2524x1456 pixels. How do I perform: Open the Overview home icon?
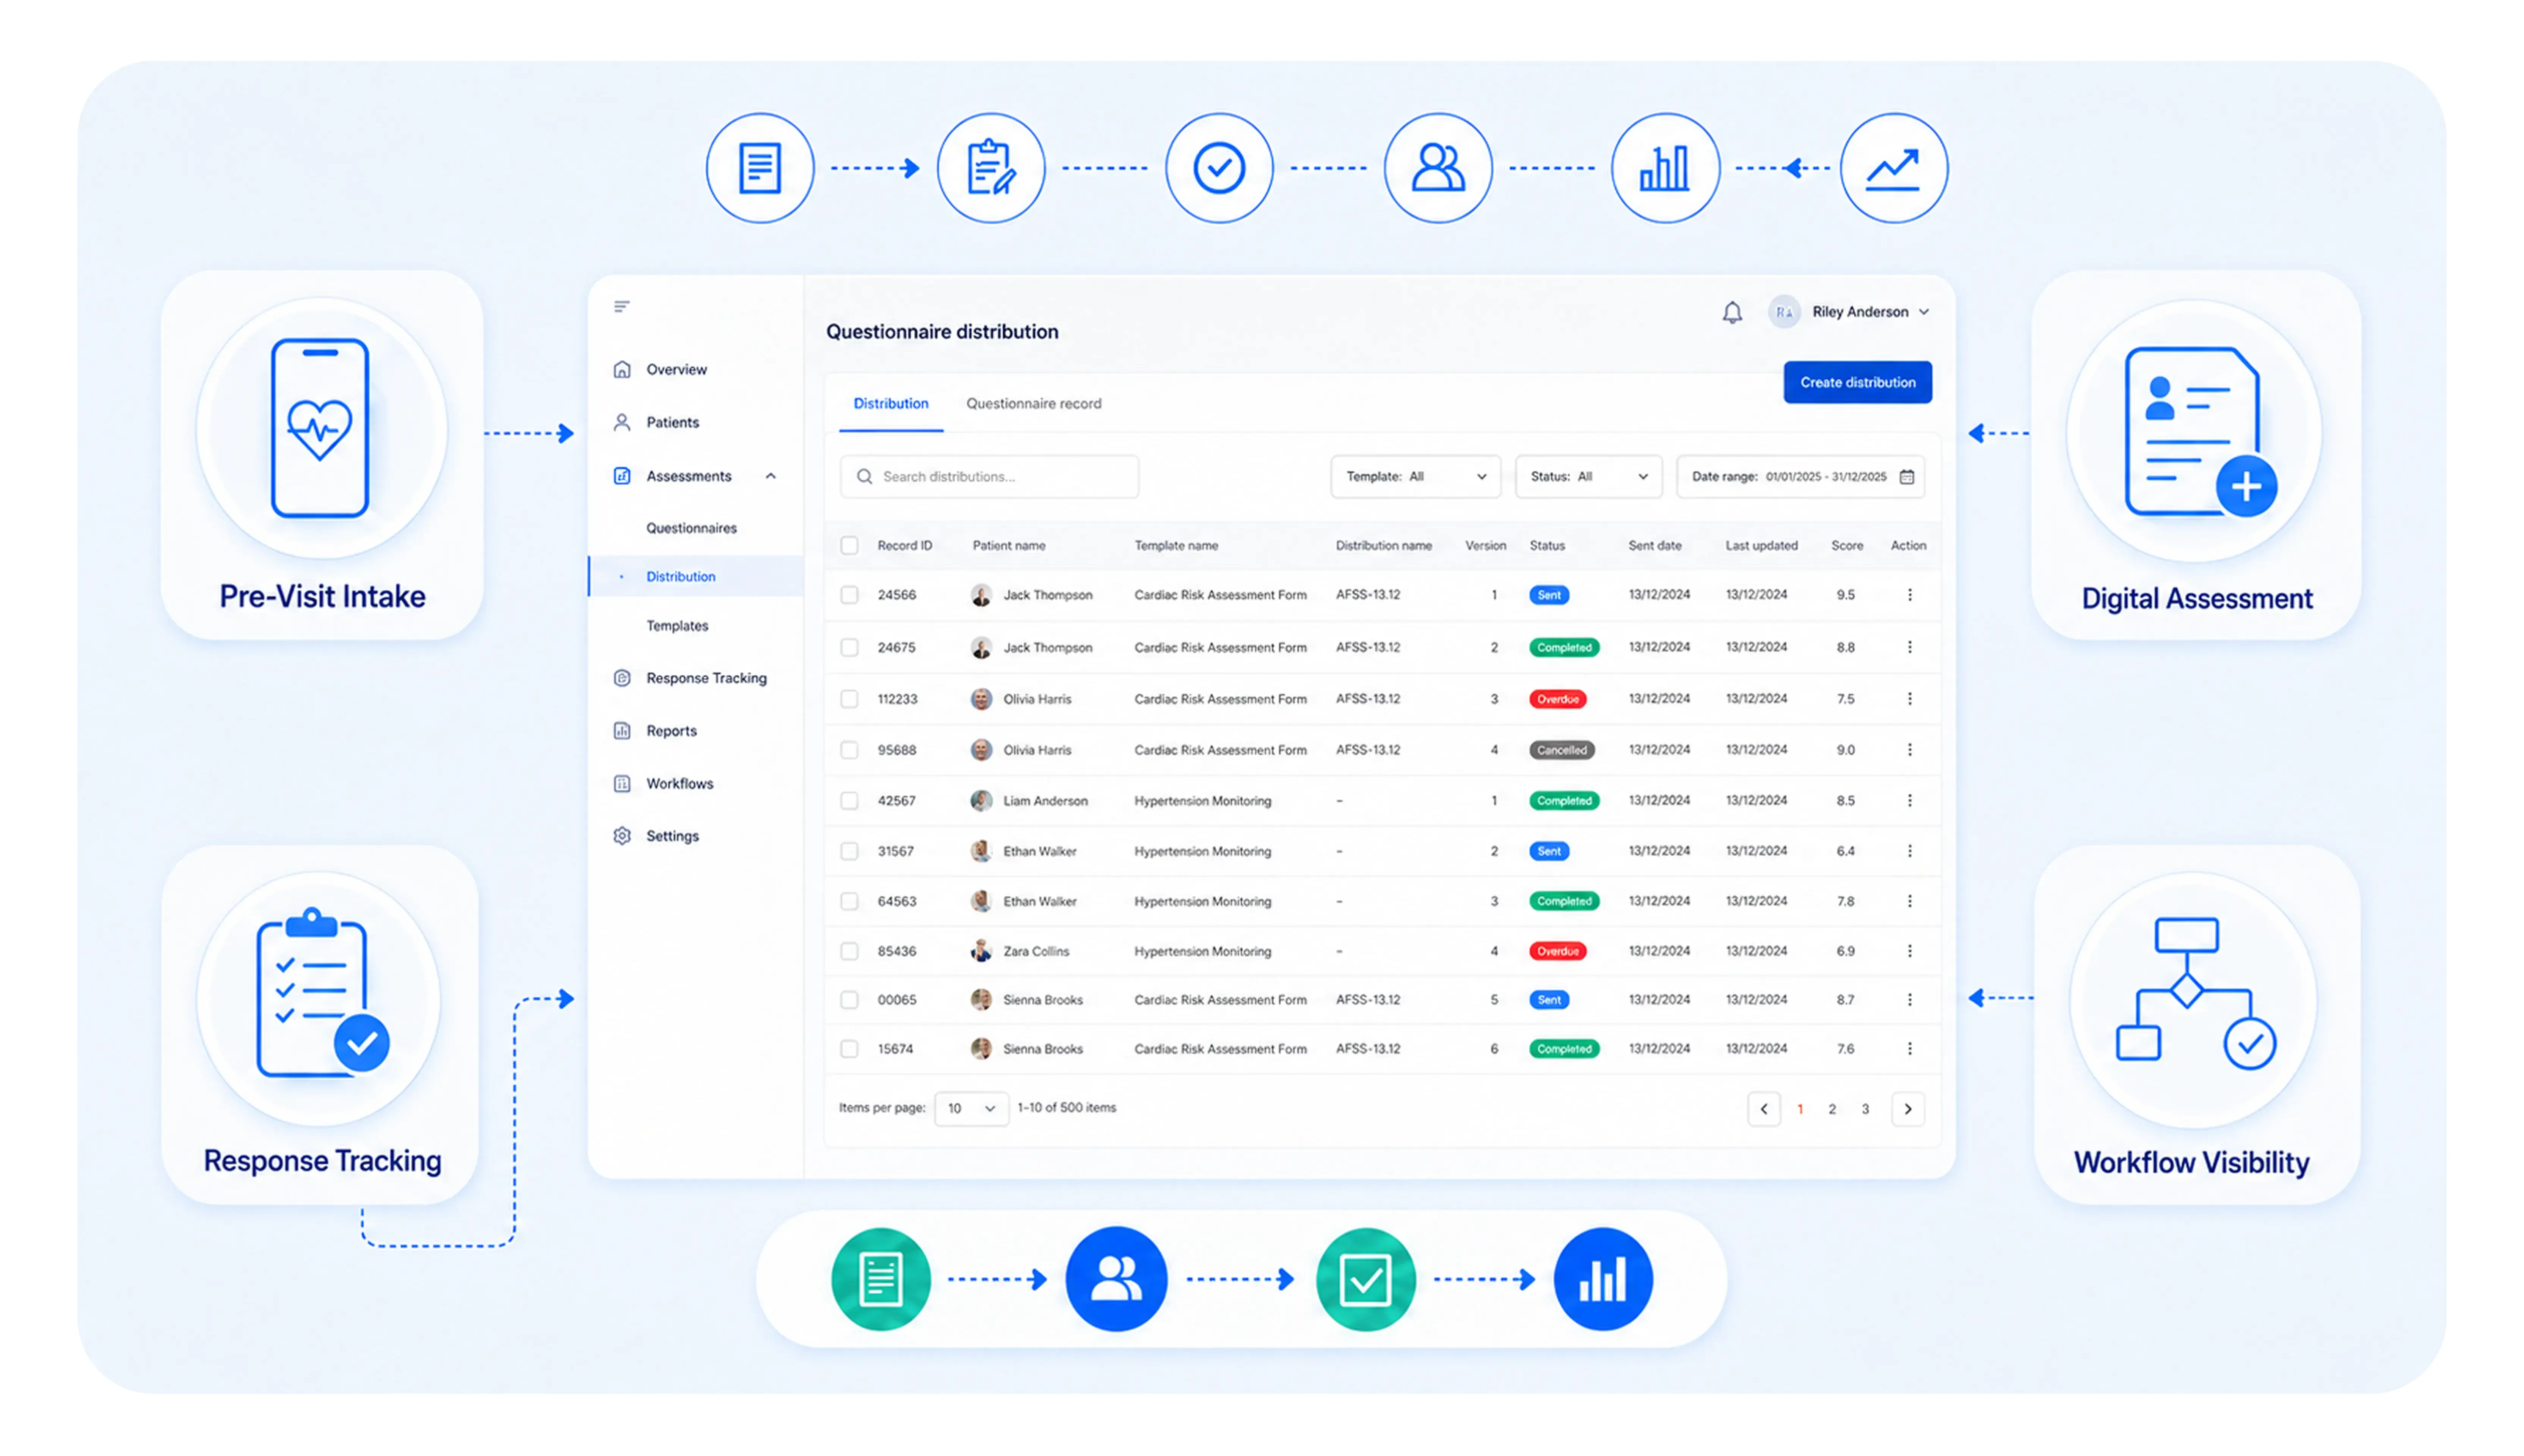(x=622, y=369)
